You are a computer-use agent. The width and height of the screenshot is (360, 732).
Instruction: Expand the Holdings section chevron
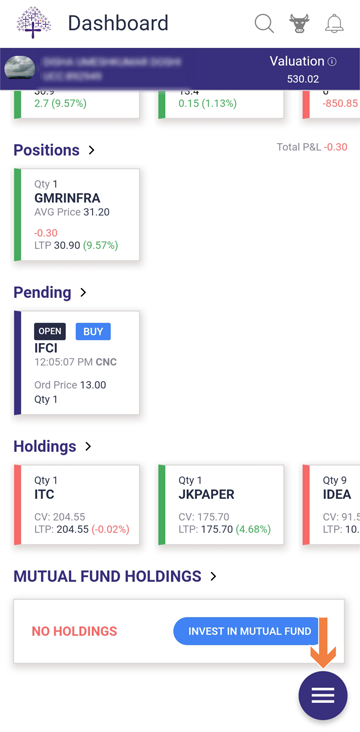(x=88, y=446)
